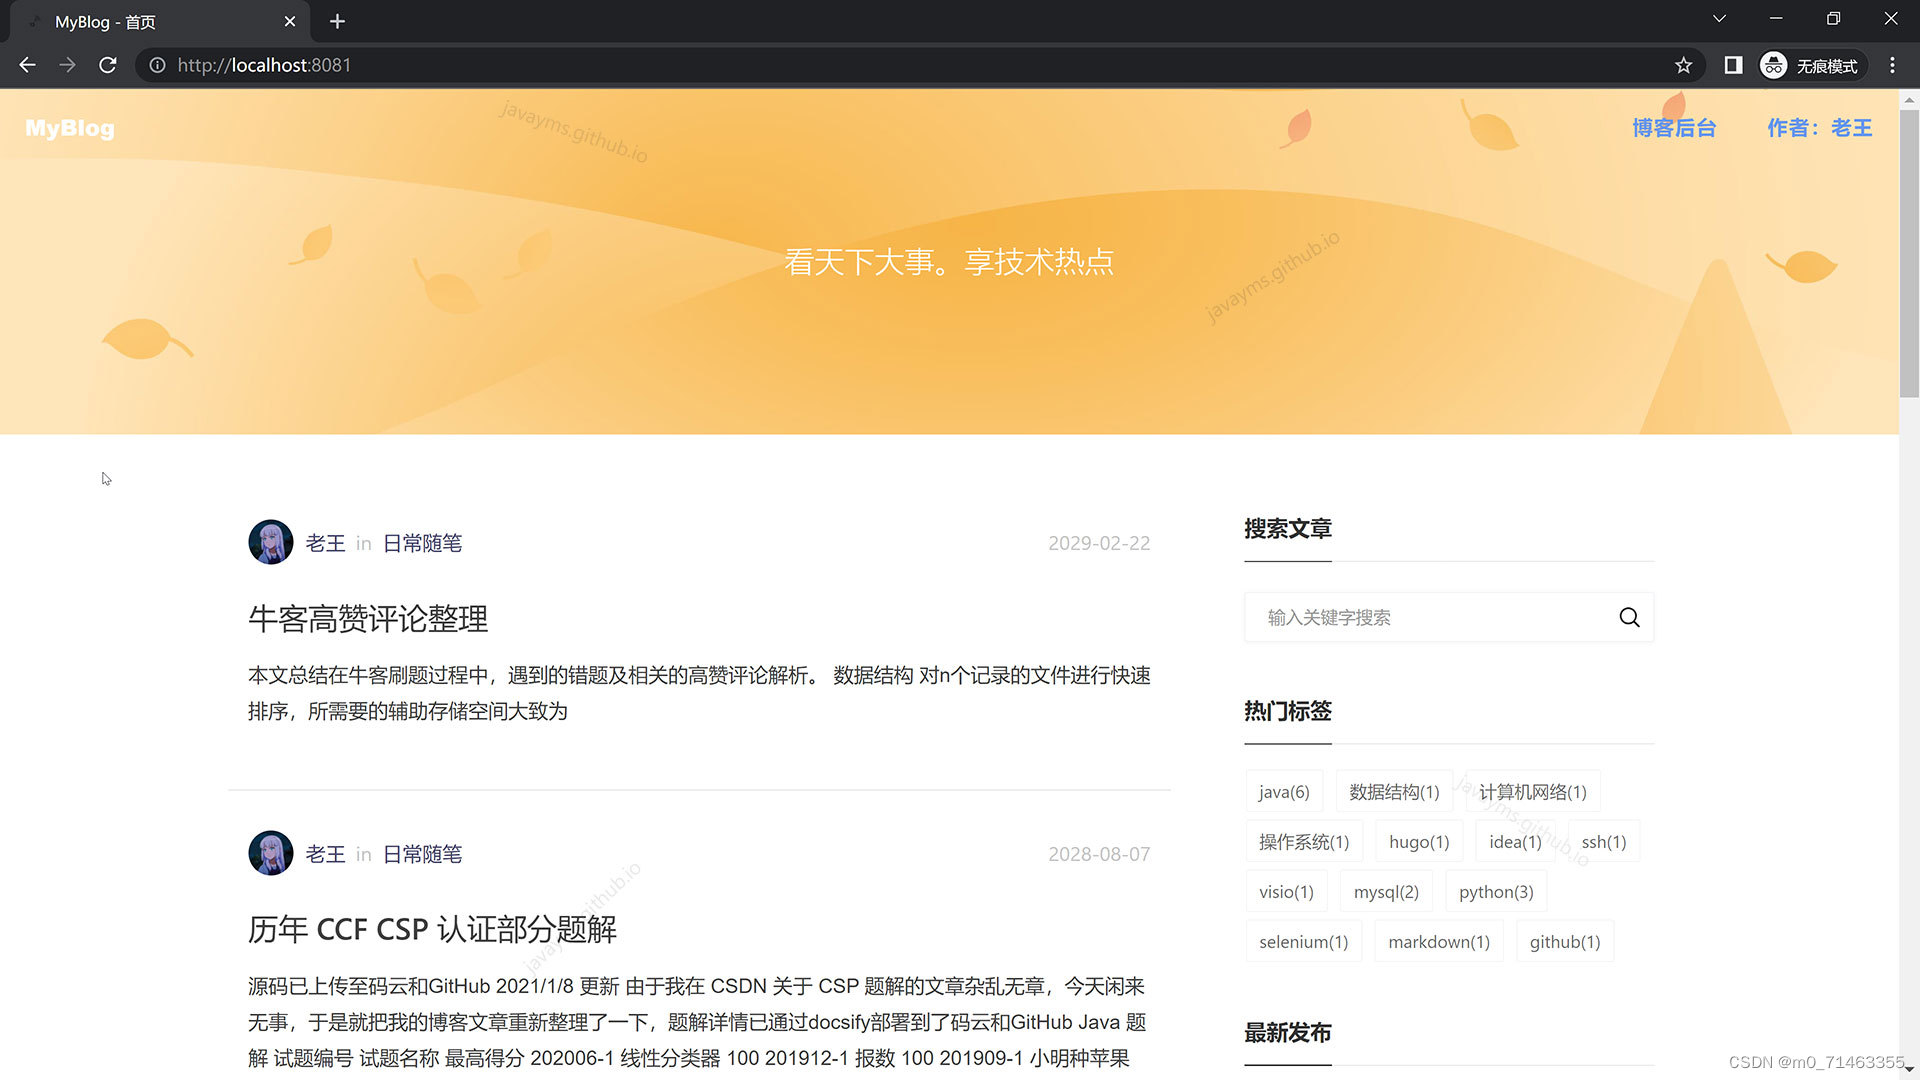The height and width of the screenshot is (1080, 1920).
Task: Click the search magnifier icon
Action: pyautogui.click(x=1629, y=617)
